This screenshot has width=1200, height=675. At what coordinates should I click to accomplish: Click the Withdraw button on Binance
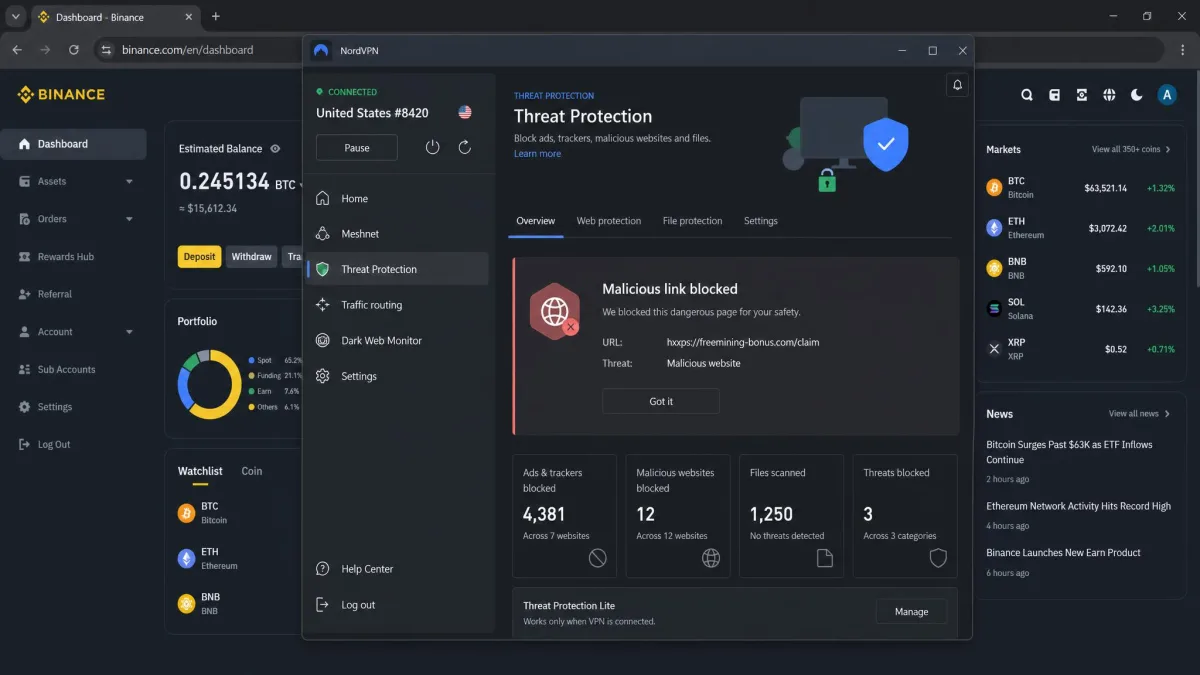pyautogui.click(x=251, y=257)
